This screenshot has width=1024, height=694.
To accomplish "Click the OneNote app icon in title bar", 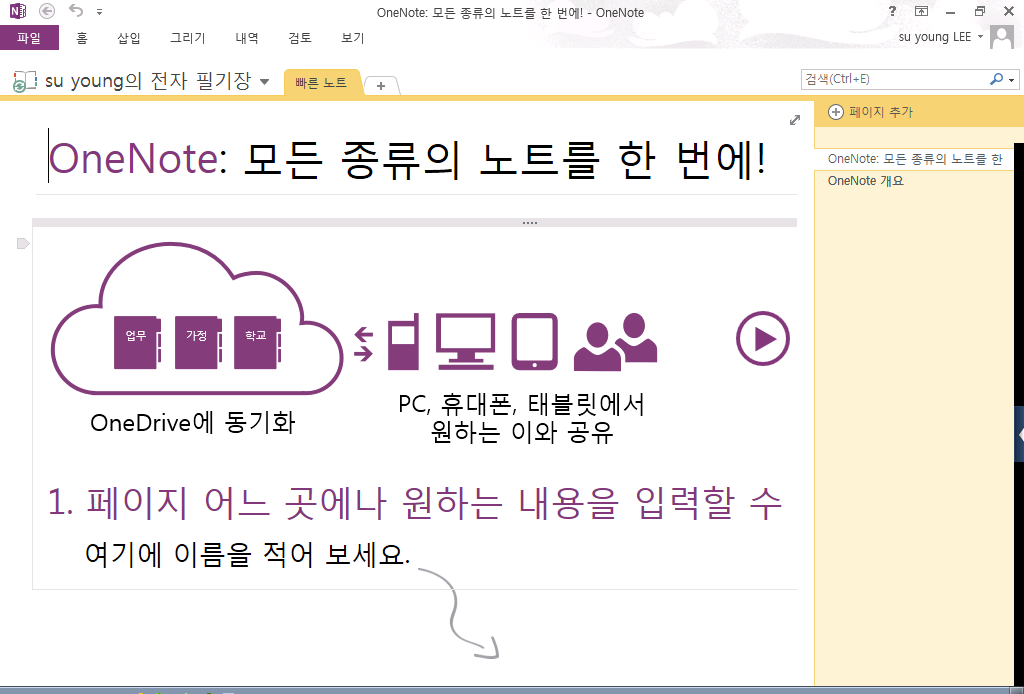I will tap(18, 11).
